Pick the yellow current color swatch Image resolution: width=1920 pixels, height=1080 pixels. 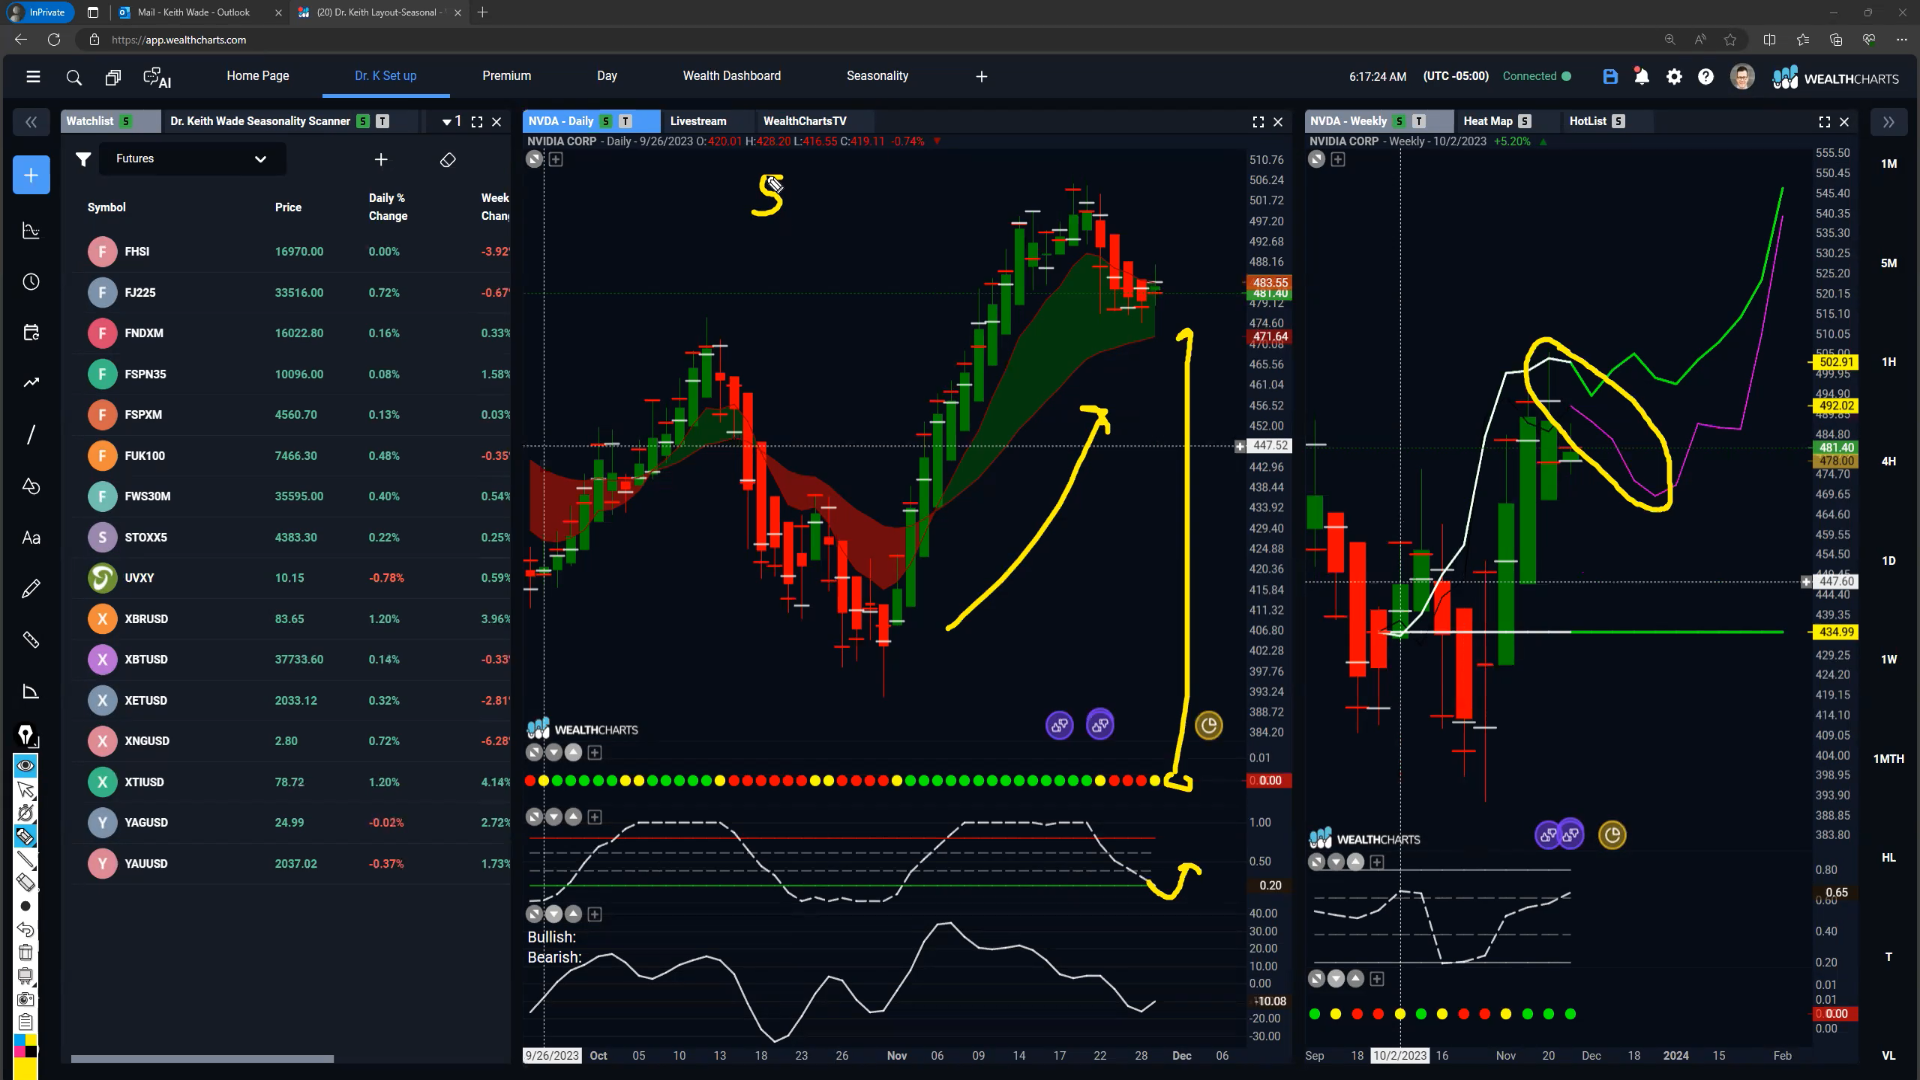(26, 1068)
